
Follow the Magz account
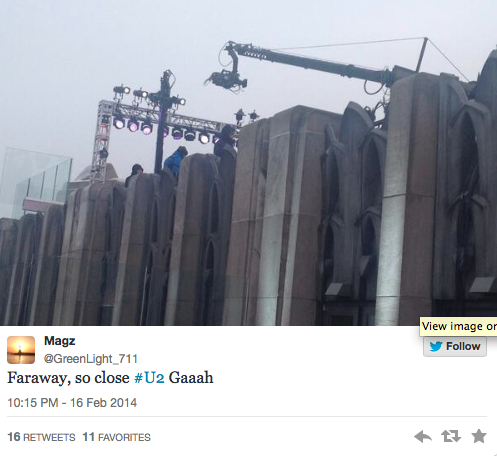click(x=455, y=347)
